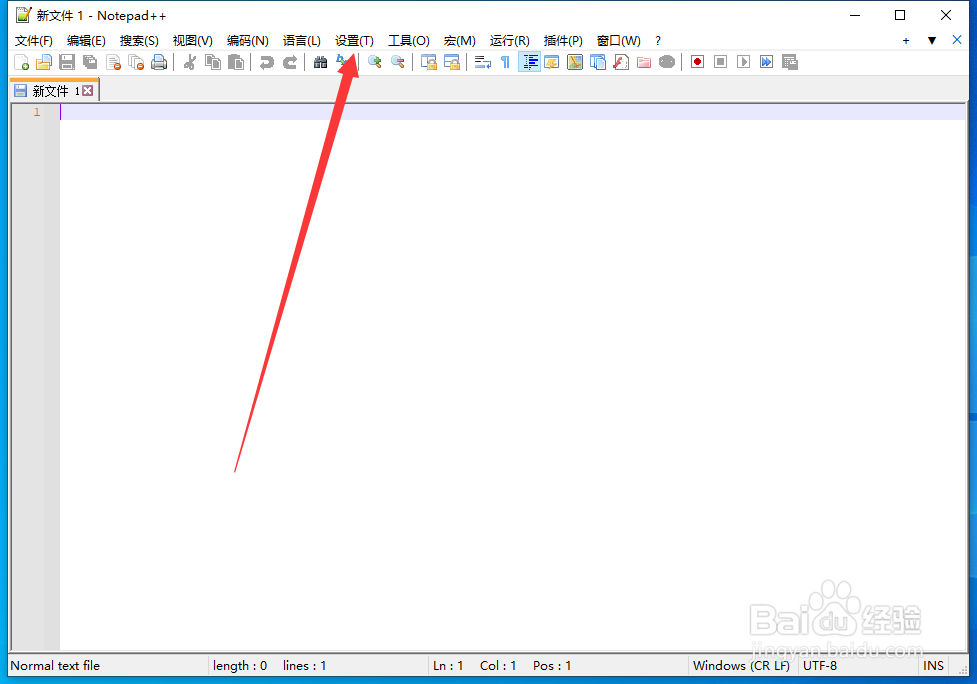Click the Open file folder icon
977x684 pixels.
(44, 62)
